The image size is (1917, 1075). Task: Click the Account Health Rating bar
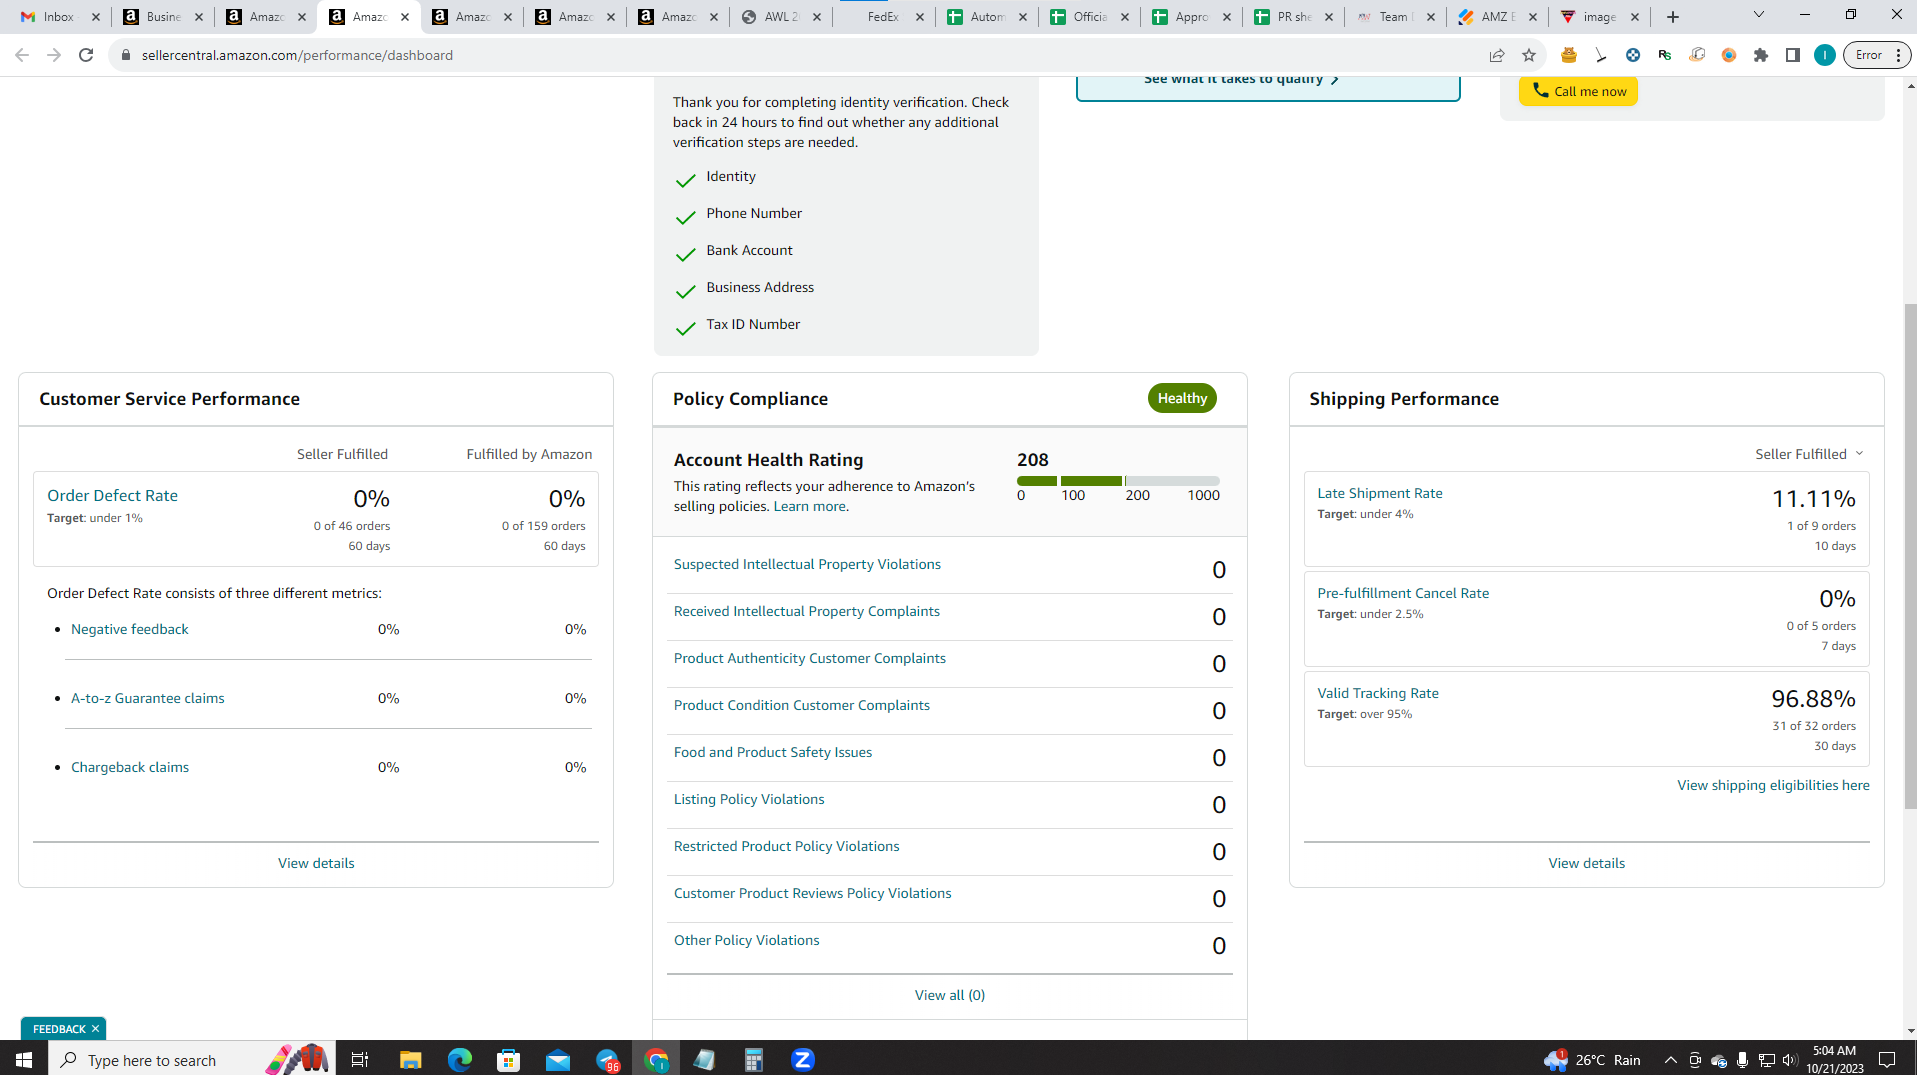pyautogui.click(x=1118, y=481)
